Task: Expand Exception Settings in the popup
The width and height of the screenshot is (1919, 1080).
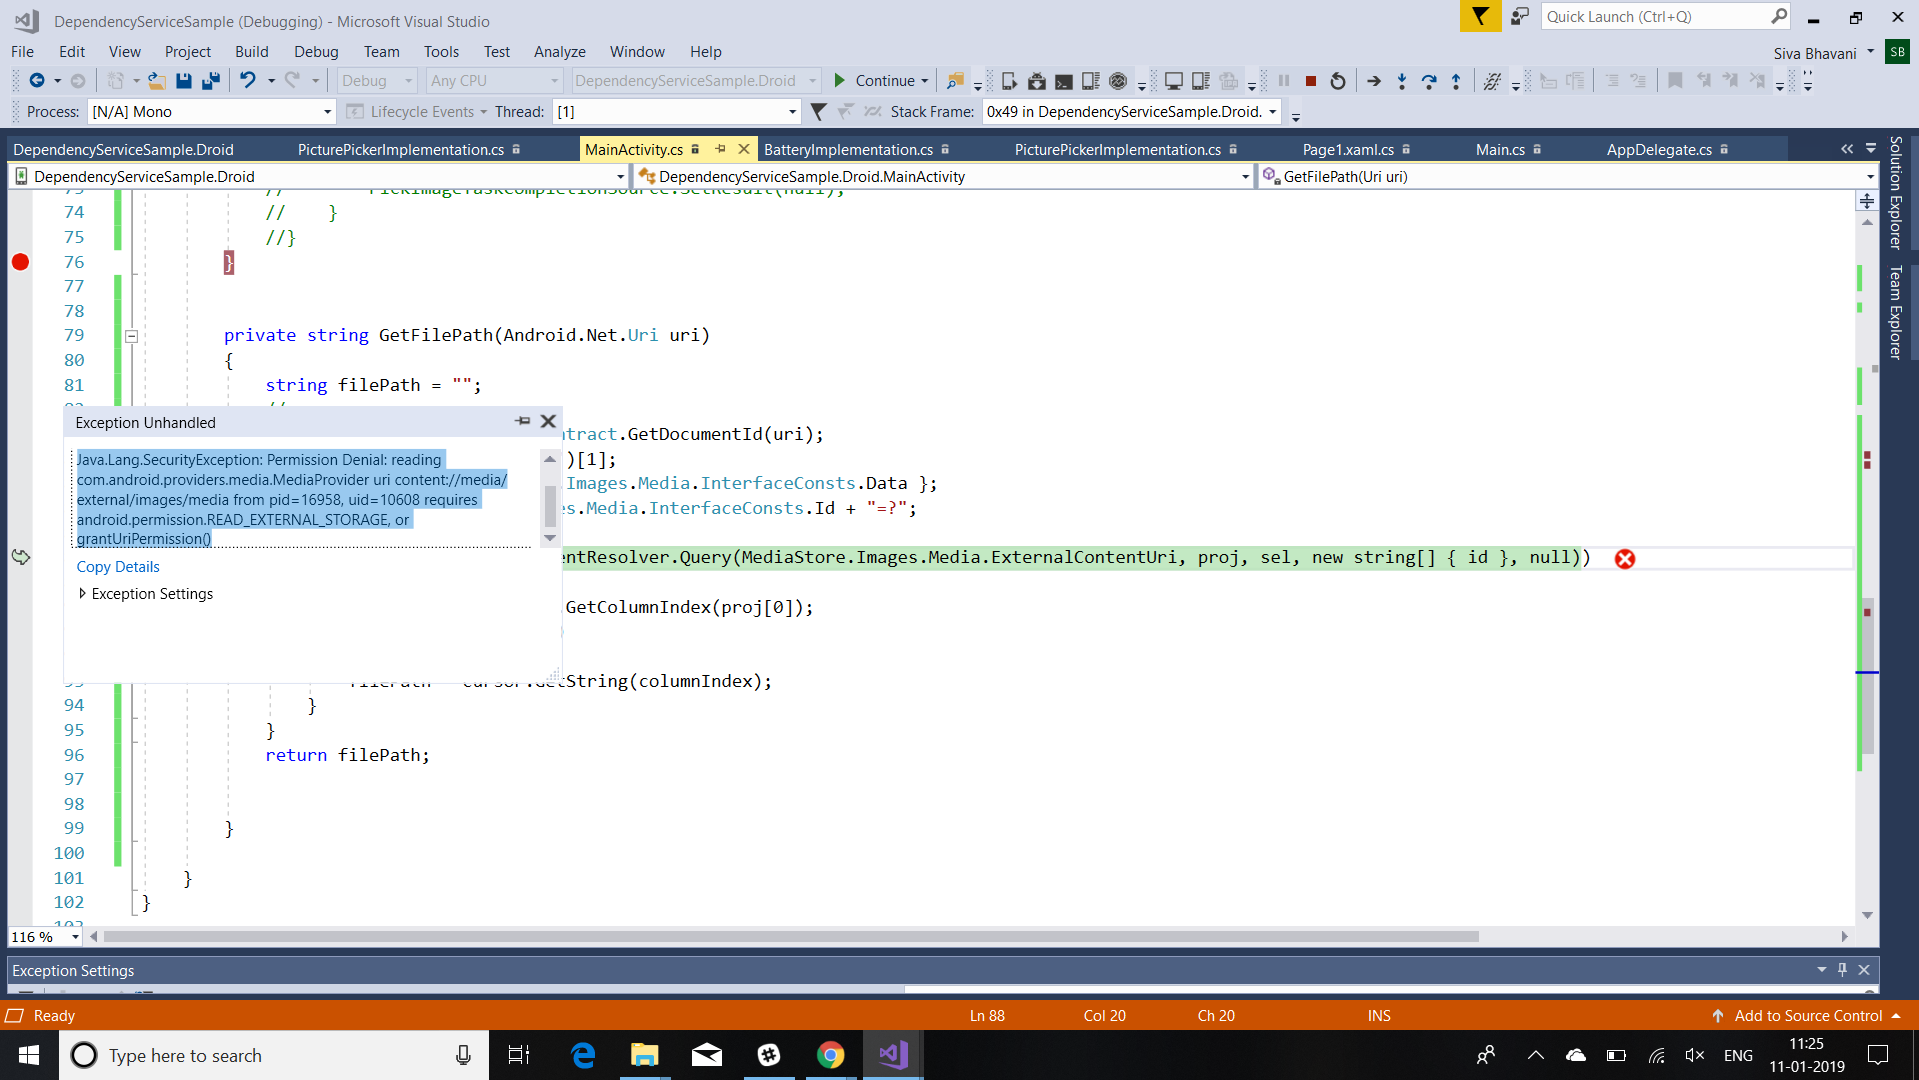Action: (82, 593)
